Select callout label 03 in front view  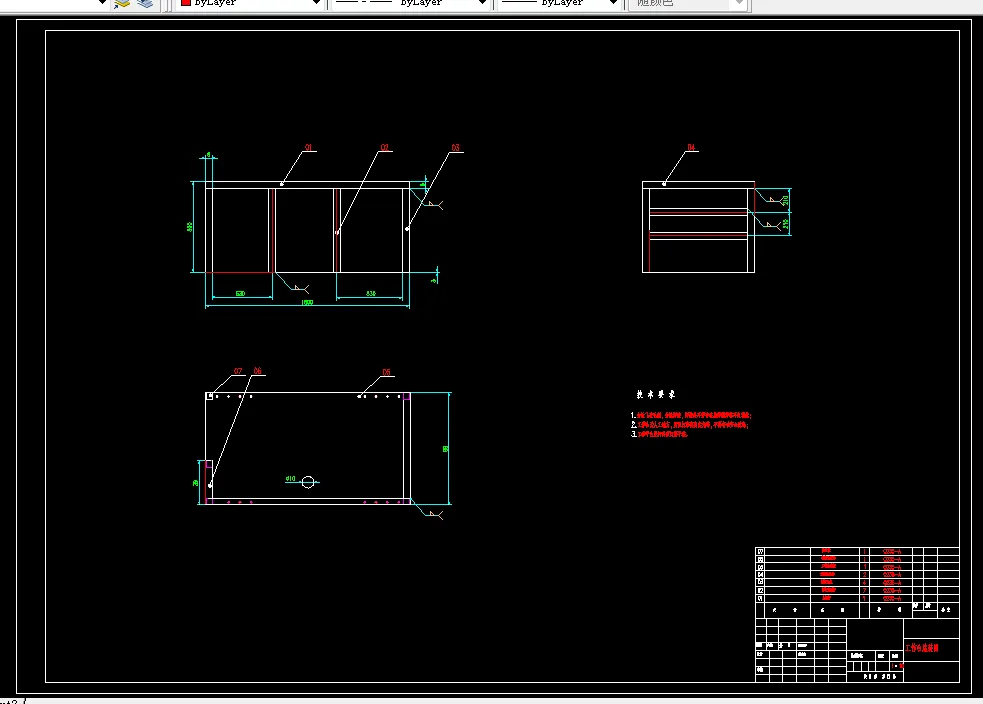[x=456, y=147]
